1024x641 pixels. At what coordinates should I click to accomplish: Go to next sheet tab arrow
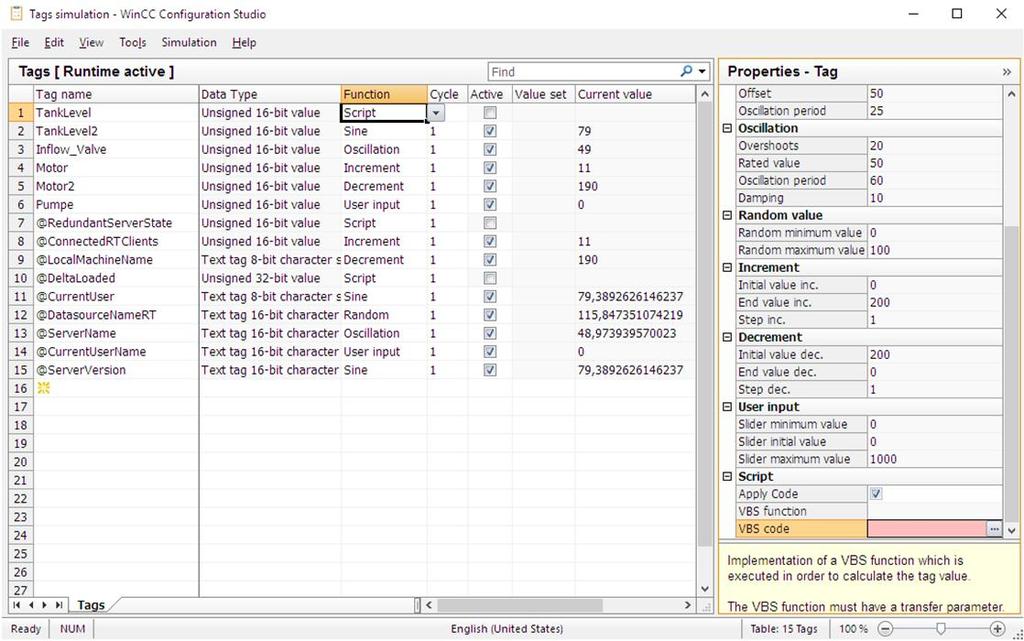point(44,605)
